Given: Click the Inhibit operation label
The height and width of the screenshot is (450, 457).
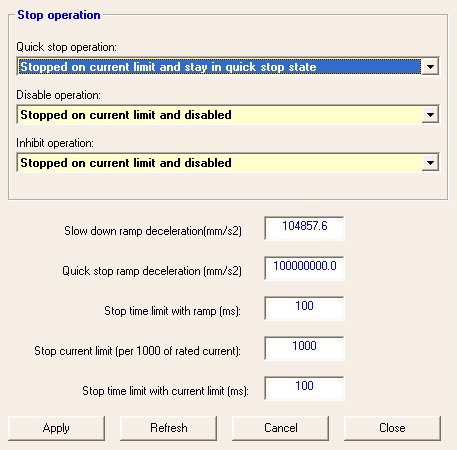Looking at the screenshot, I should (x=55, y=143).
